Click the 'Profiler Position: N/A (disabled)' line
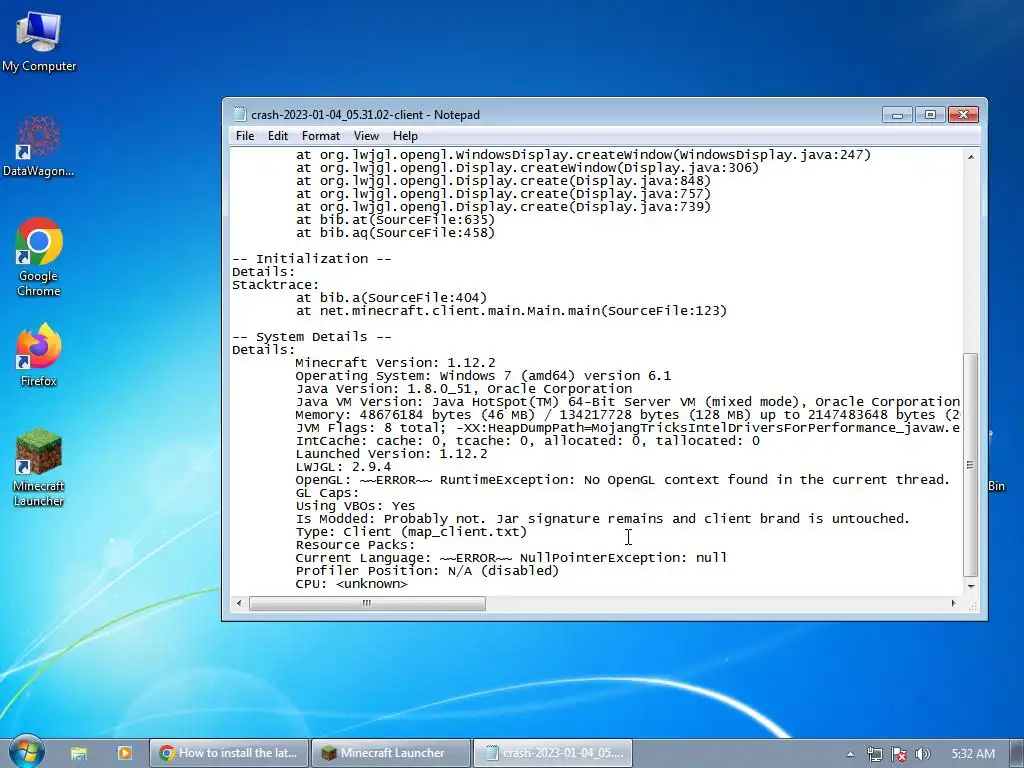This screenshot has height=768, width=1024. click(x=427, y=571)
